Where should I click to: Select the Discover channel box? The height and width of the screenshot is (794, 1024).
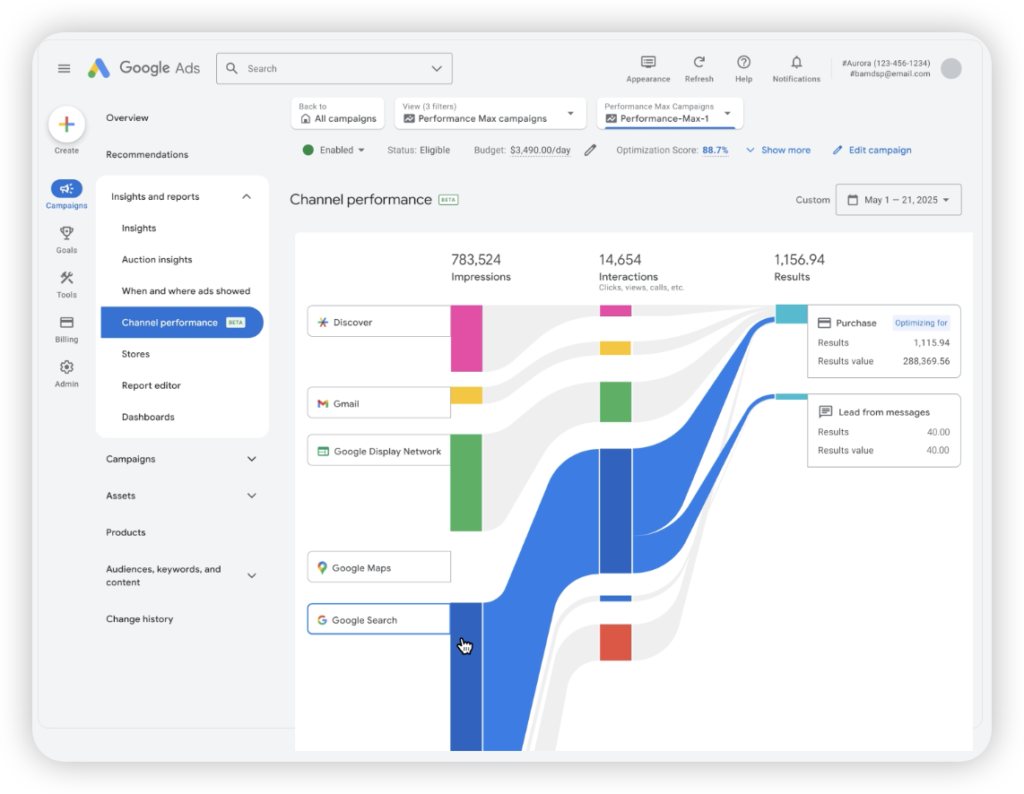[x=379, y=322]
